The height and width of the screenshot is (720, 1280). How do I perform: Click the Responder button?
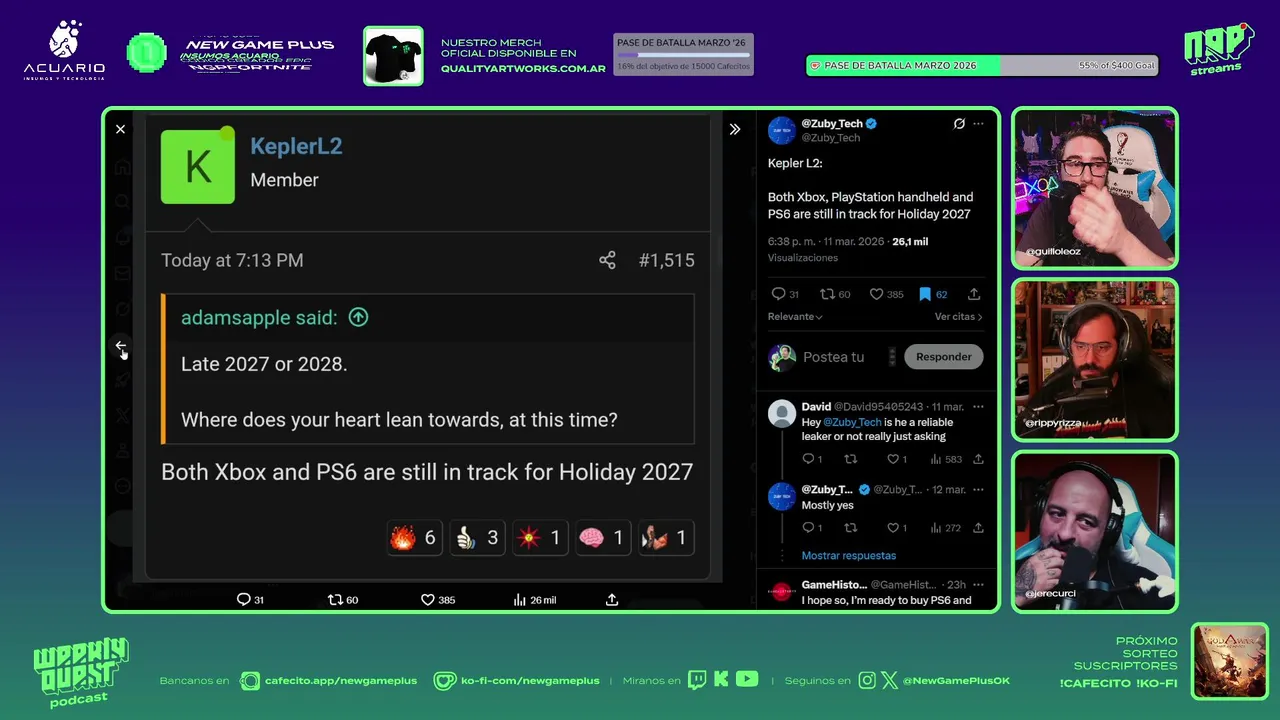(943, 357)
